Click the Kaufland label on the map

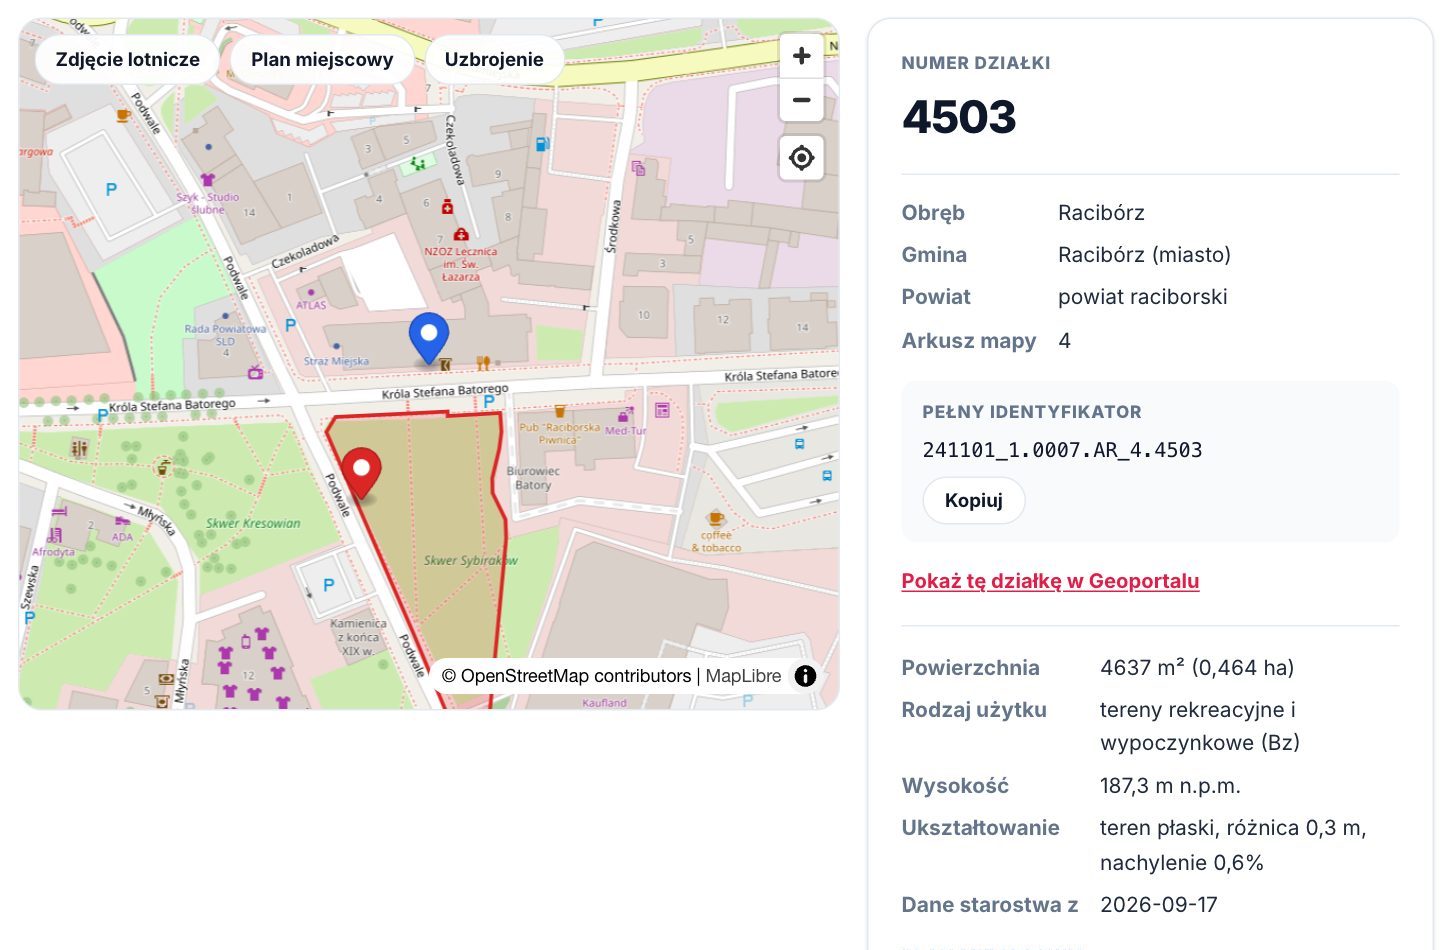pos(604,703)
